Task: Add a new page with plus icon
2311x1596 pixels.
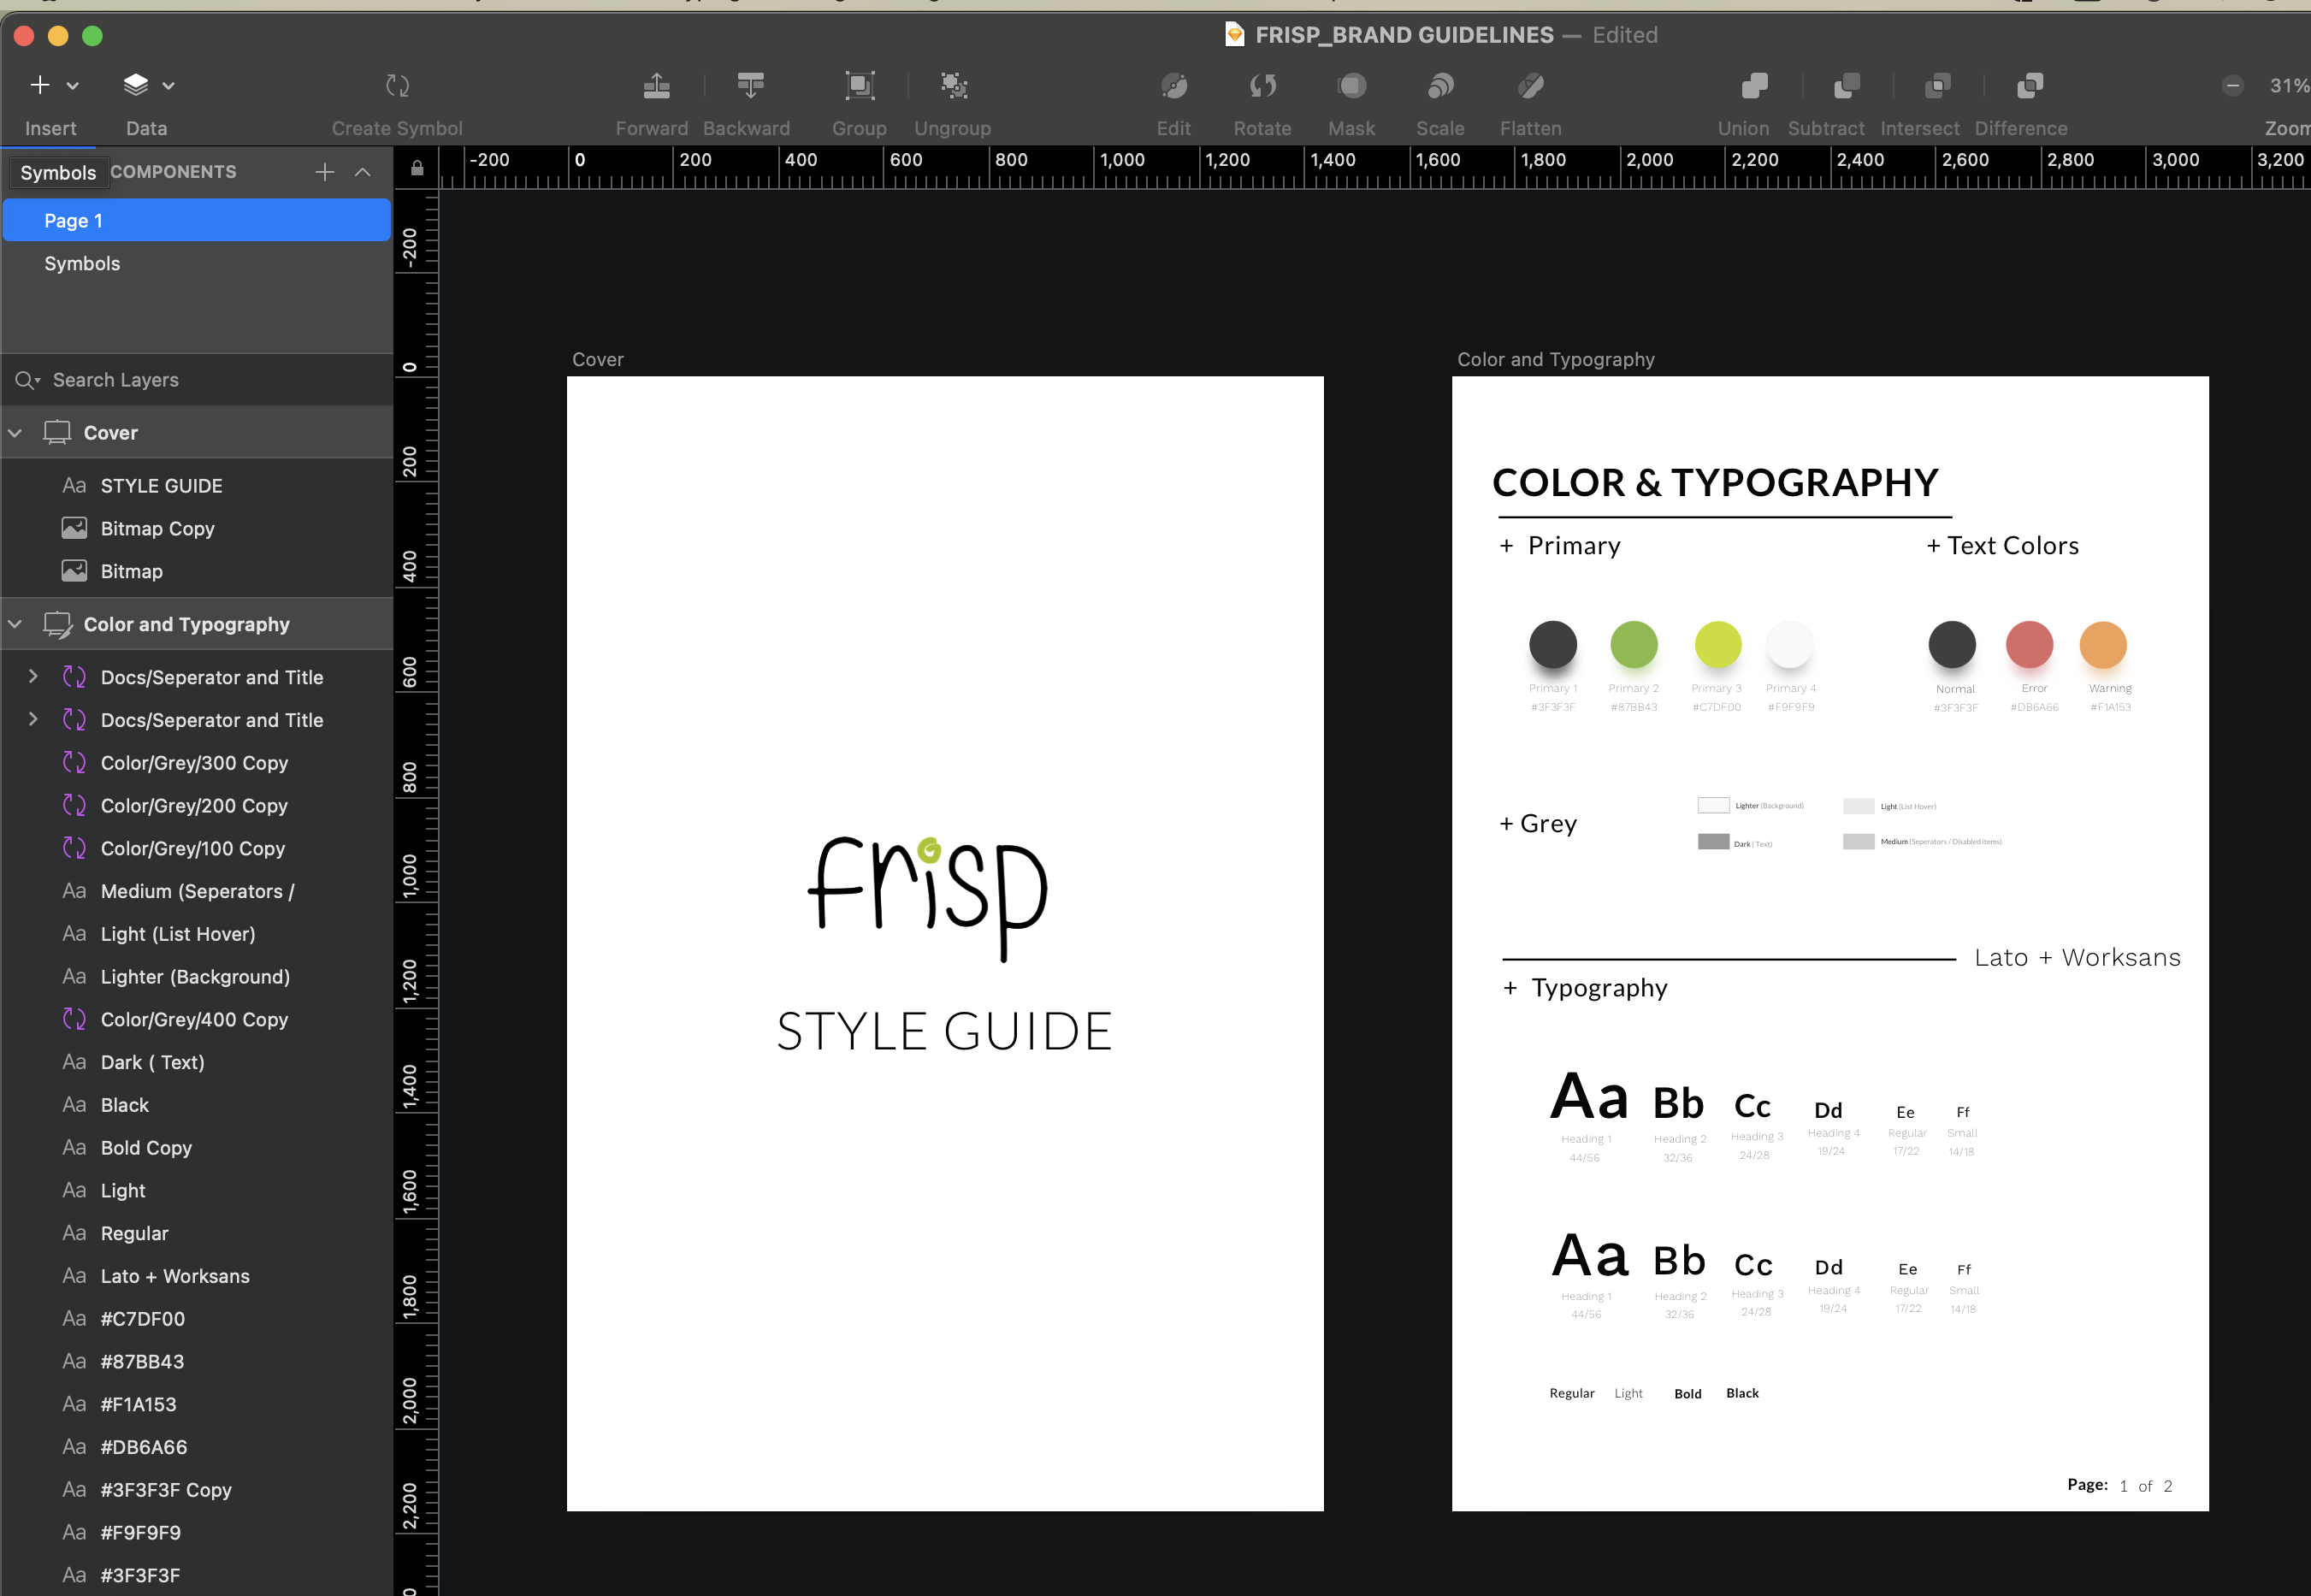Action: [324, 172]
